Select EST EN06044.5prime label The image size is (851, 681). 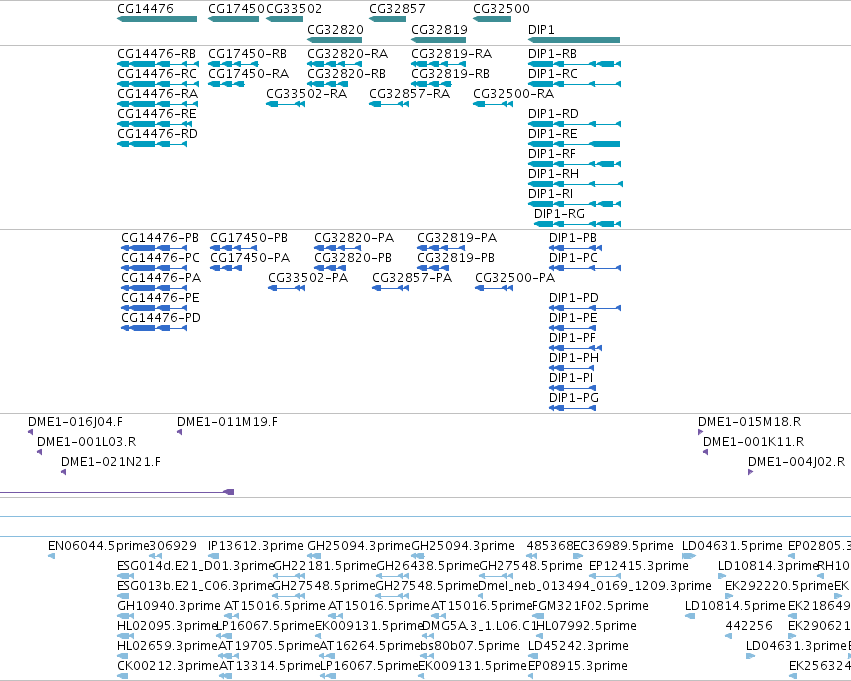coord(98,546)
